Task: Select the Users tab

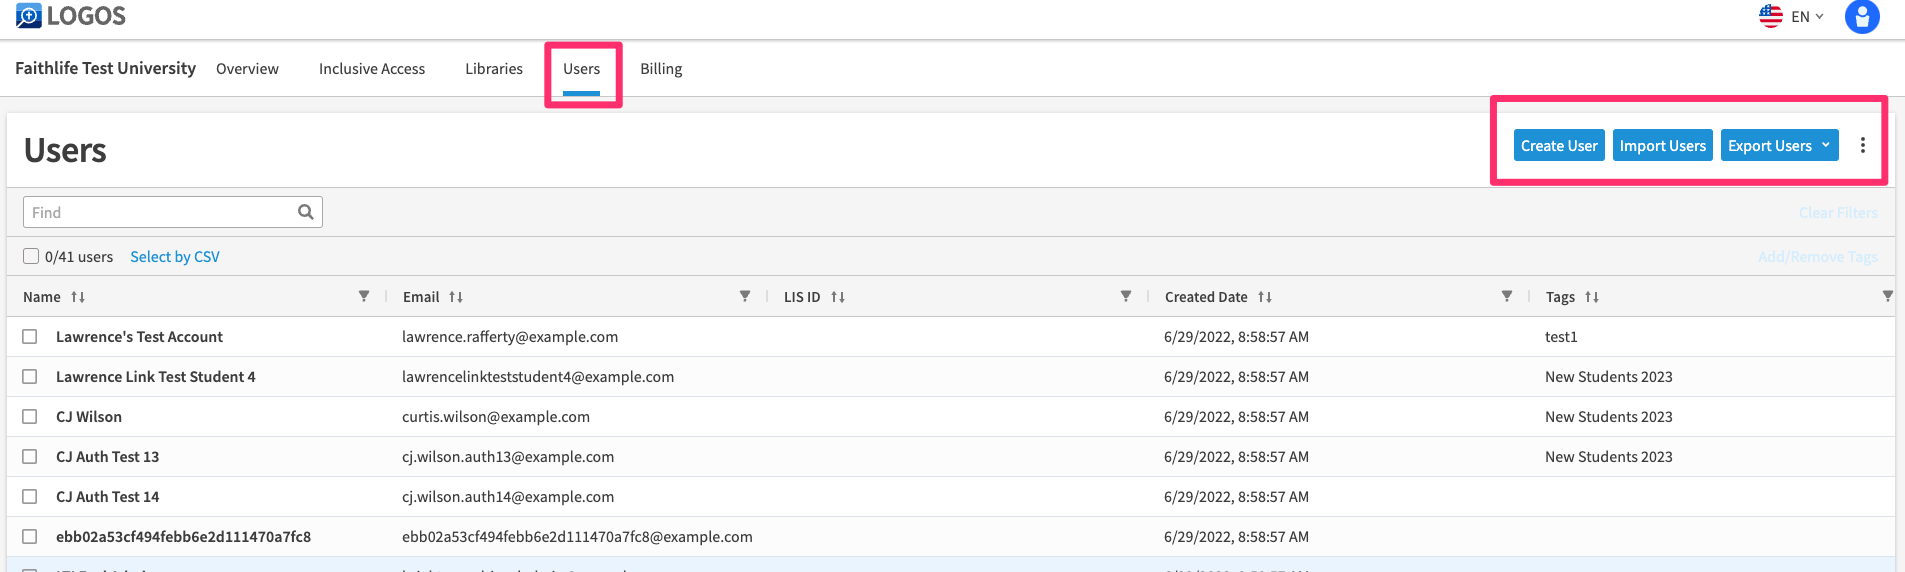Action: (581, 69)
